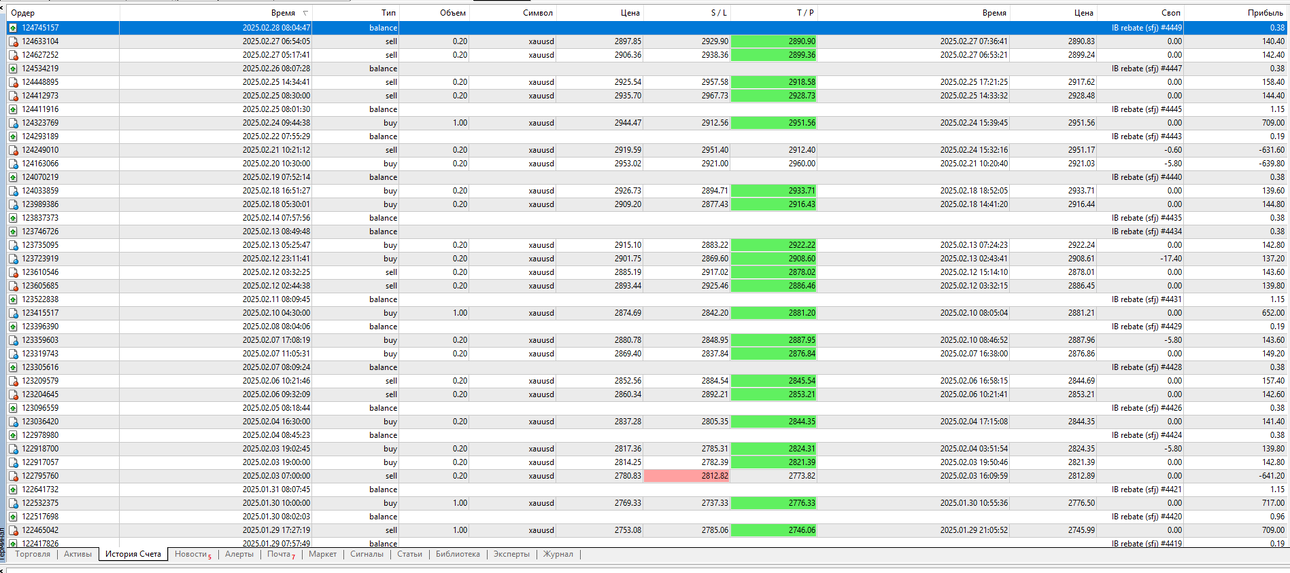Click the balance icon of order 124745157
1290x573 pixels.
(x=13, y=28)
